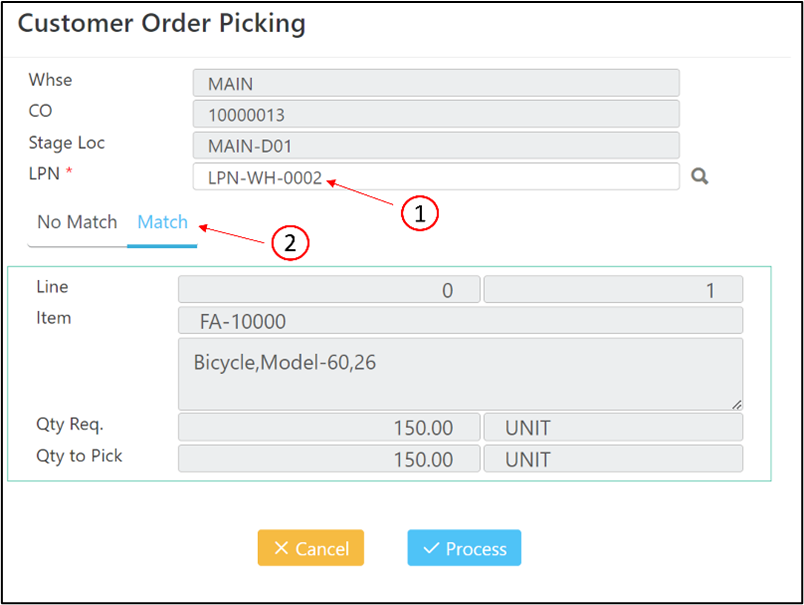Click the circled number 1 annotation
The width and height of the screenshot is (804, 605).
tap(420, 212)
